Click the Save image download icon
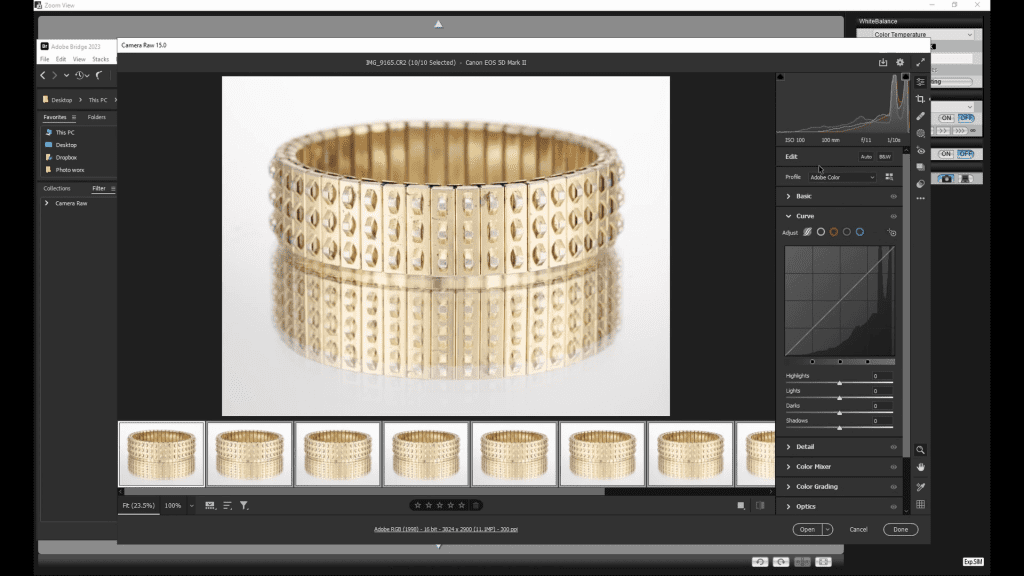 click(x=883, y=62)
